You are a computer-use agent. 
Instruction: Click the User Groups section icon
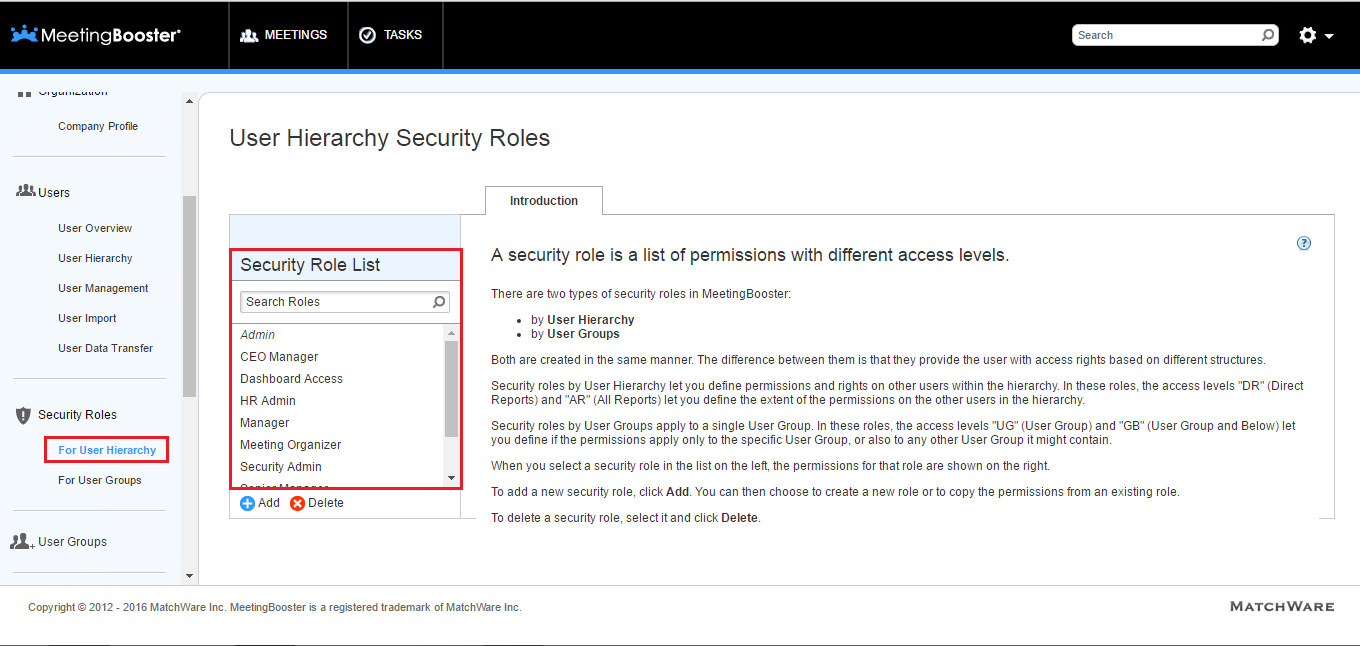(x=22, y=541)
